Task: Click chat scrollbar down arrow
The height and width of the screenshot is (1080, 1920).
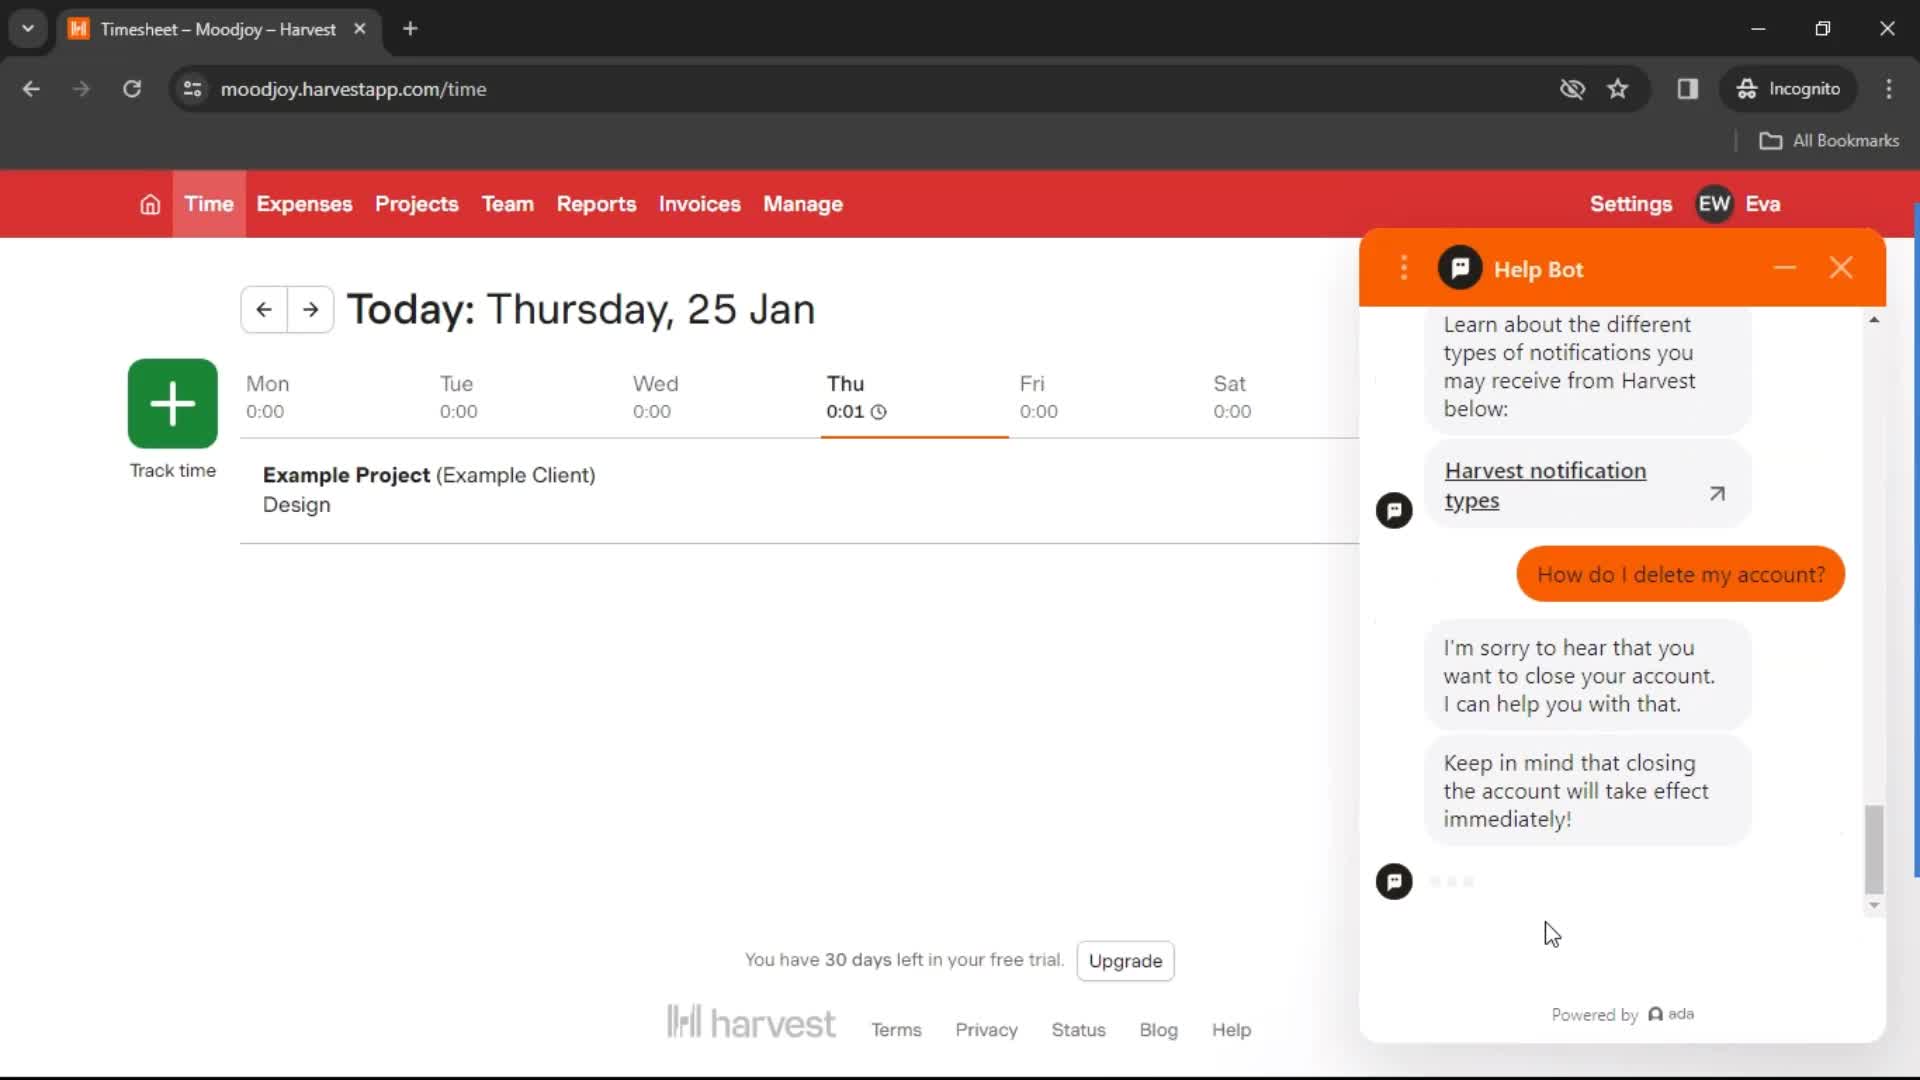Action: [1874, 905]
